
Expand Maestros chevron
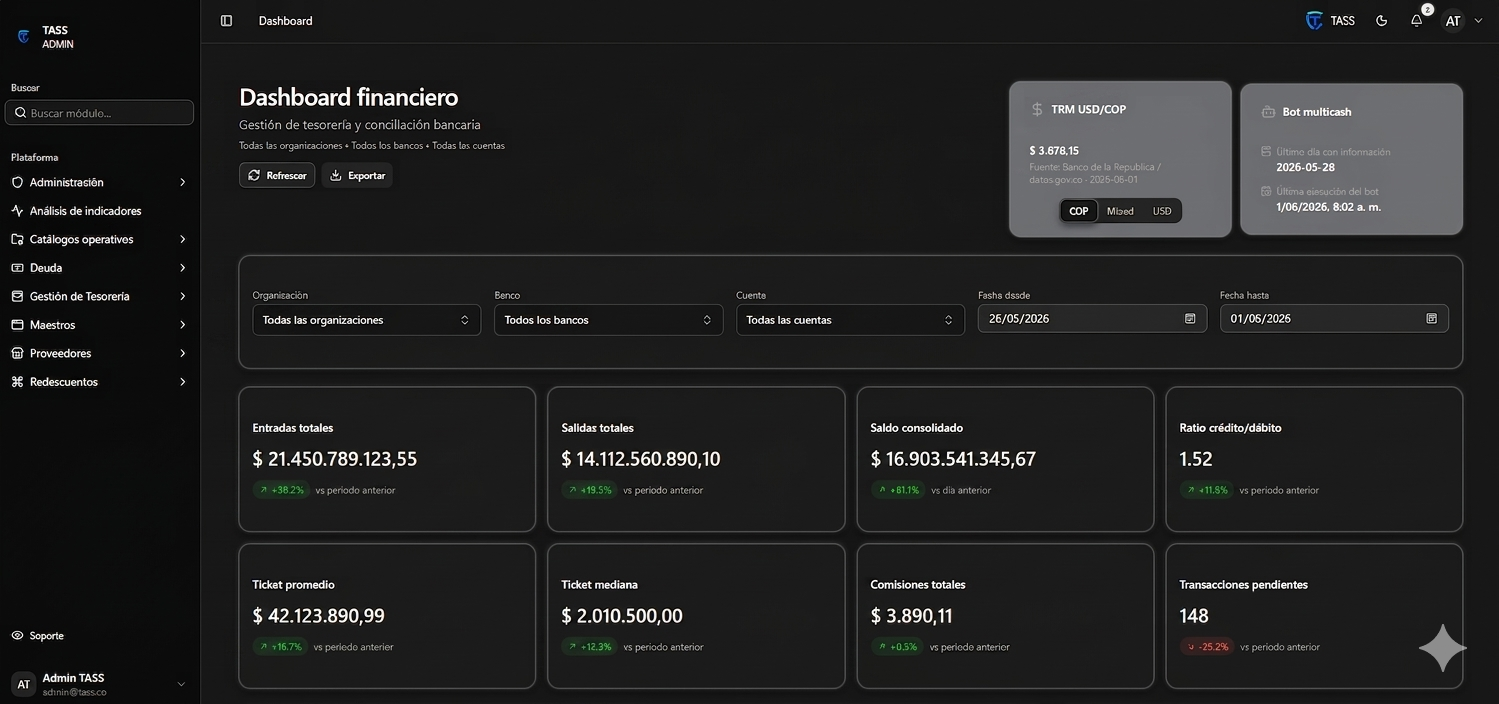(182, 325)
